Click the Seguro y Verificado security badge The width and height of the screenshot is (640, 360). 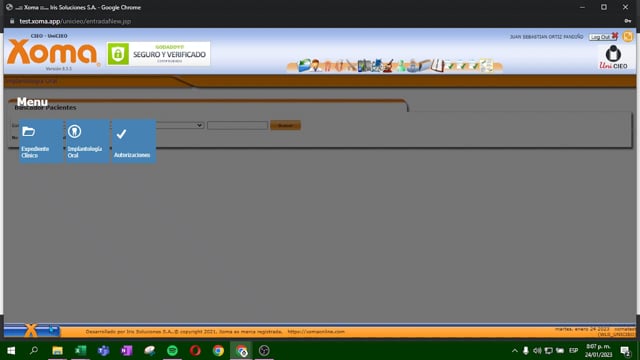point(158,53)
